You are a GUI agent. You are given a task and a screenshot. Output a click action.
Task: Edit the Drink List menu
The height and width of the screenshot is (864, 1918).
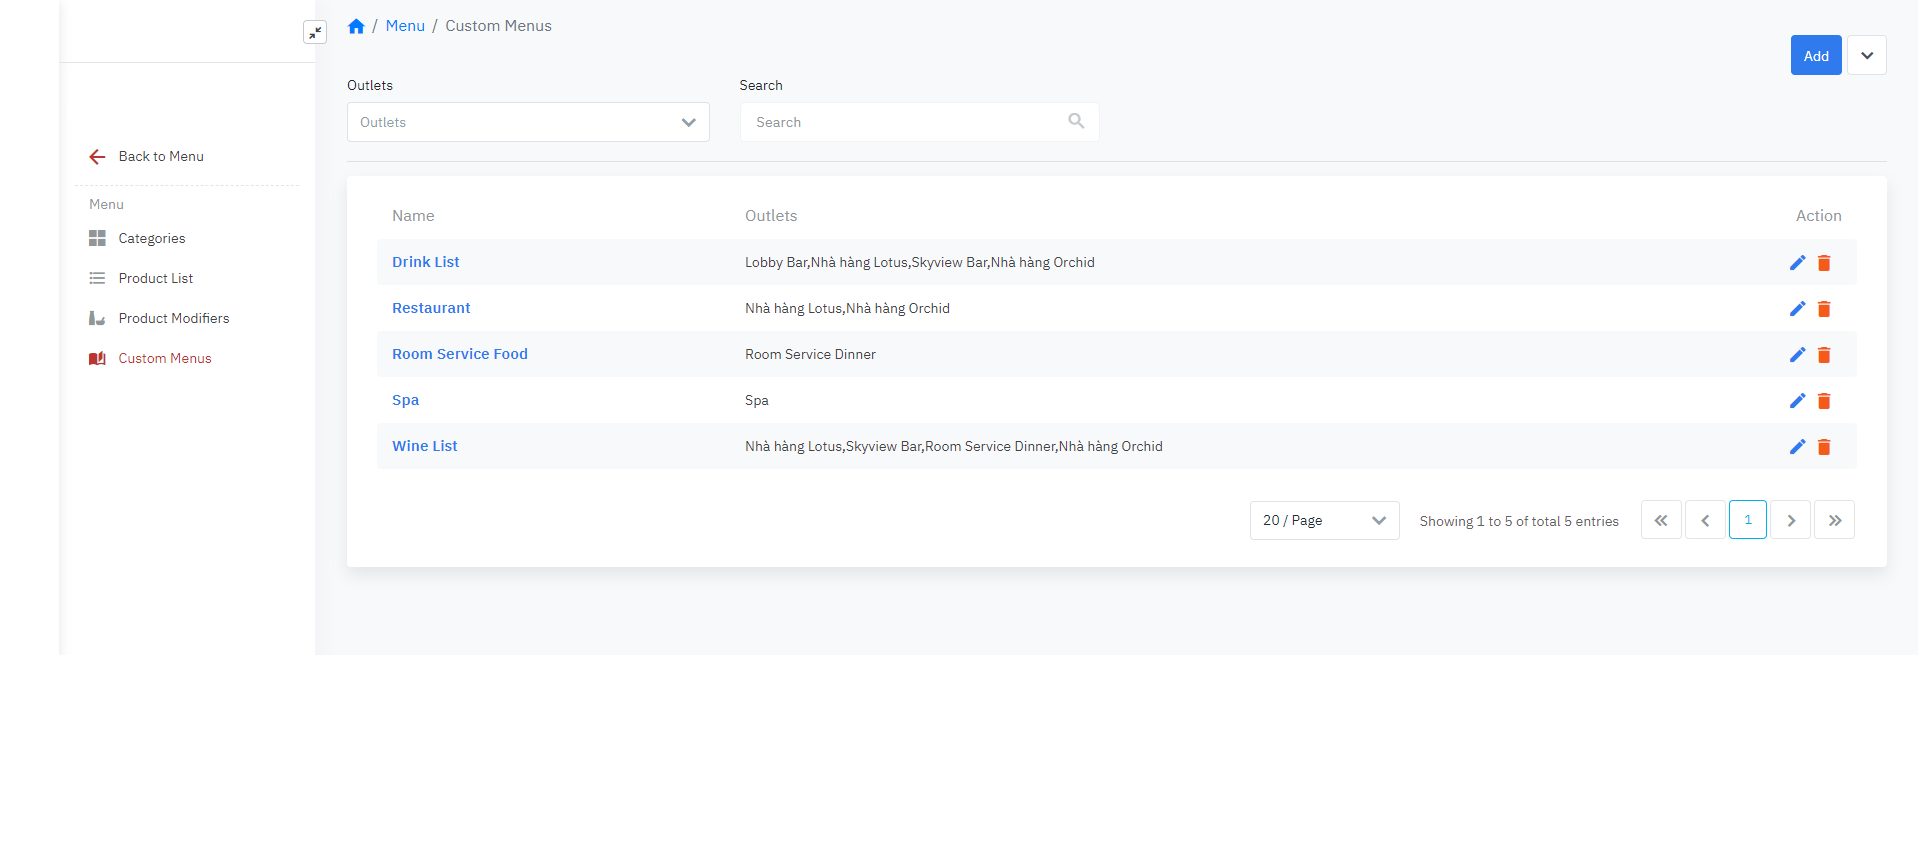(x=1797, y=263)
